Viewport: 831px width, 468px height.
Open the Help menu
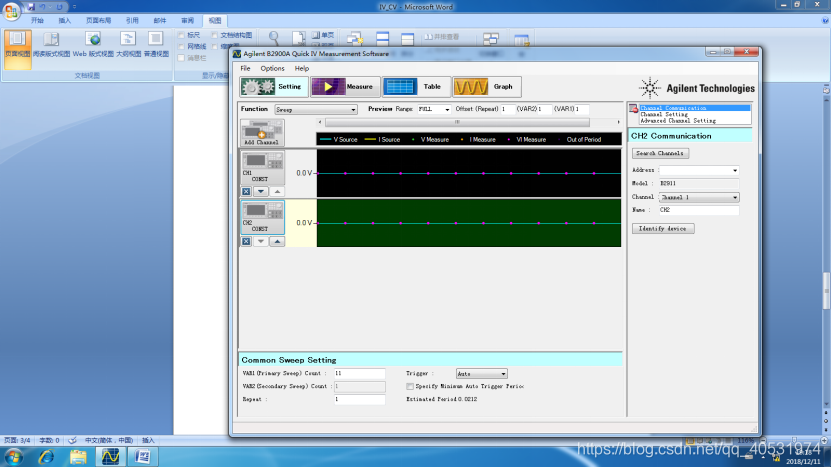[x=302, y=68]
